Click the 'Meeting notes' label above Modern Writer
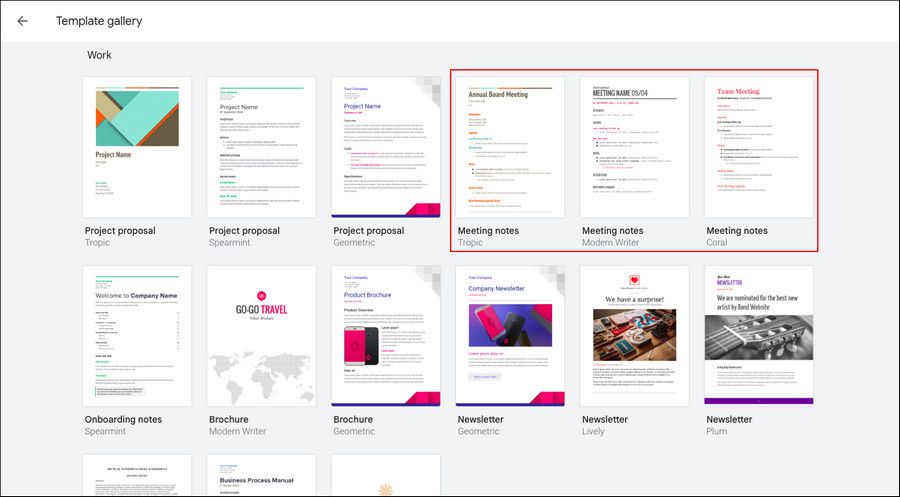 612,231
